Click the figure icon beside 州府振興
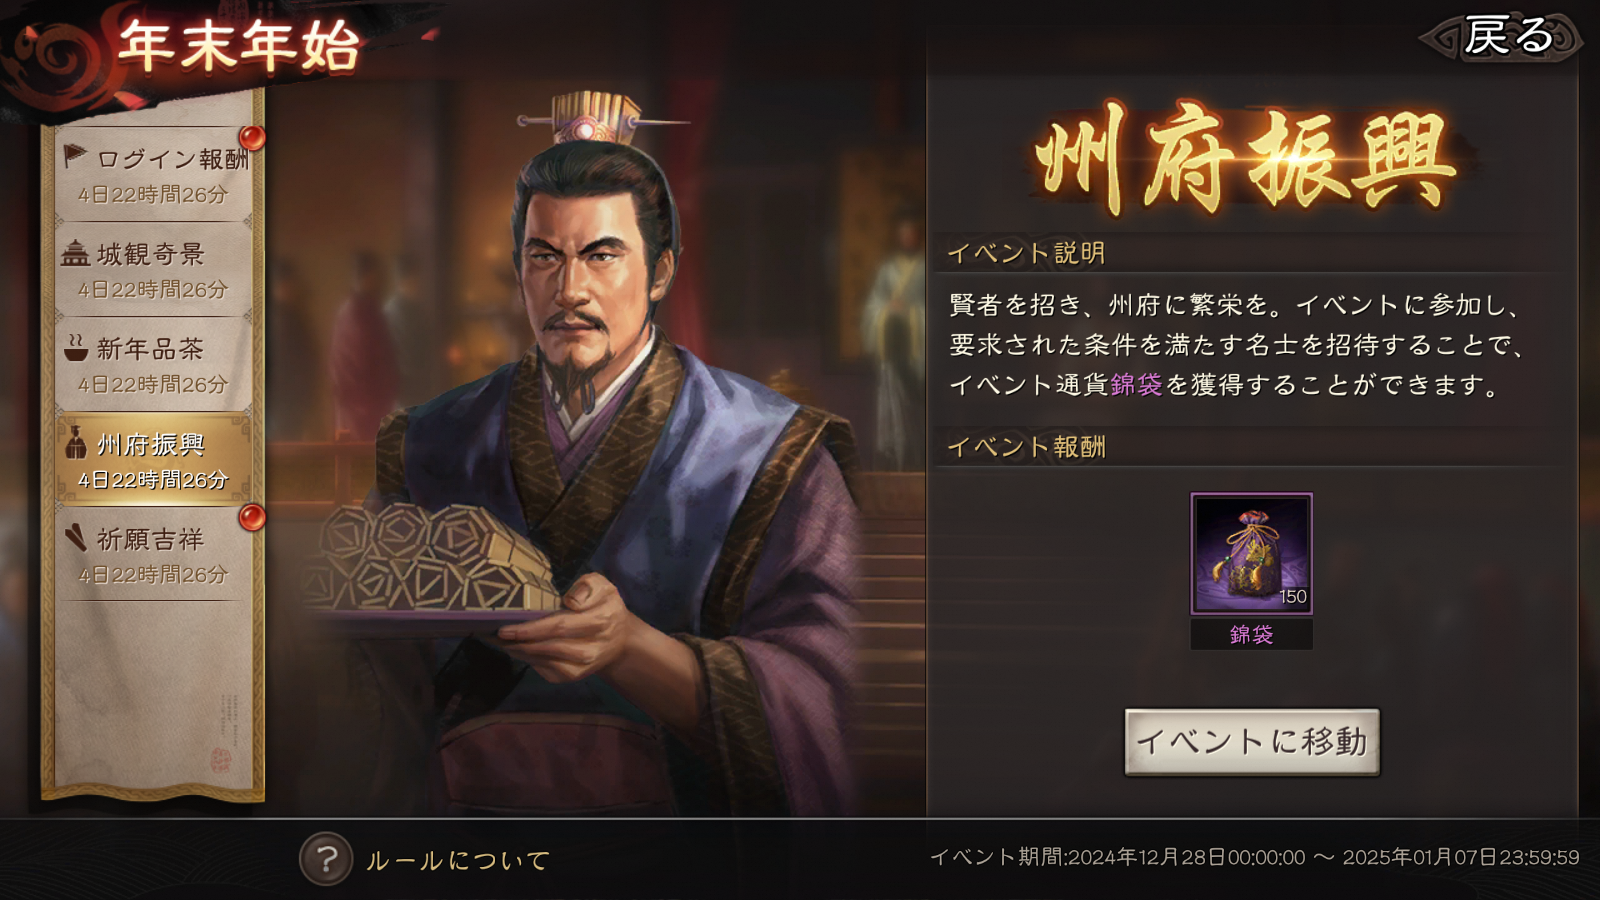This screenshot has height=900, width=1600. [x=75, y=443]
